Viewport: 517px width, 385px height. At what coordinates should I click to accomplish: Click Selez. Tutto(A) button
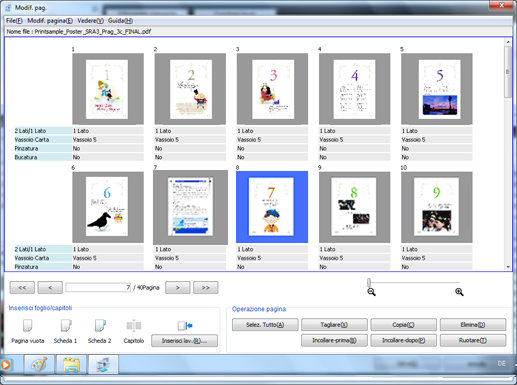pyautogui.click(x=265, y=325)
